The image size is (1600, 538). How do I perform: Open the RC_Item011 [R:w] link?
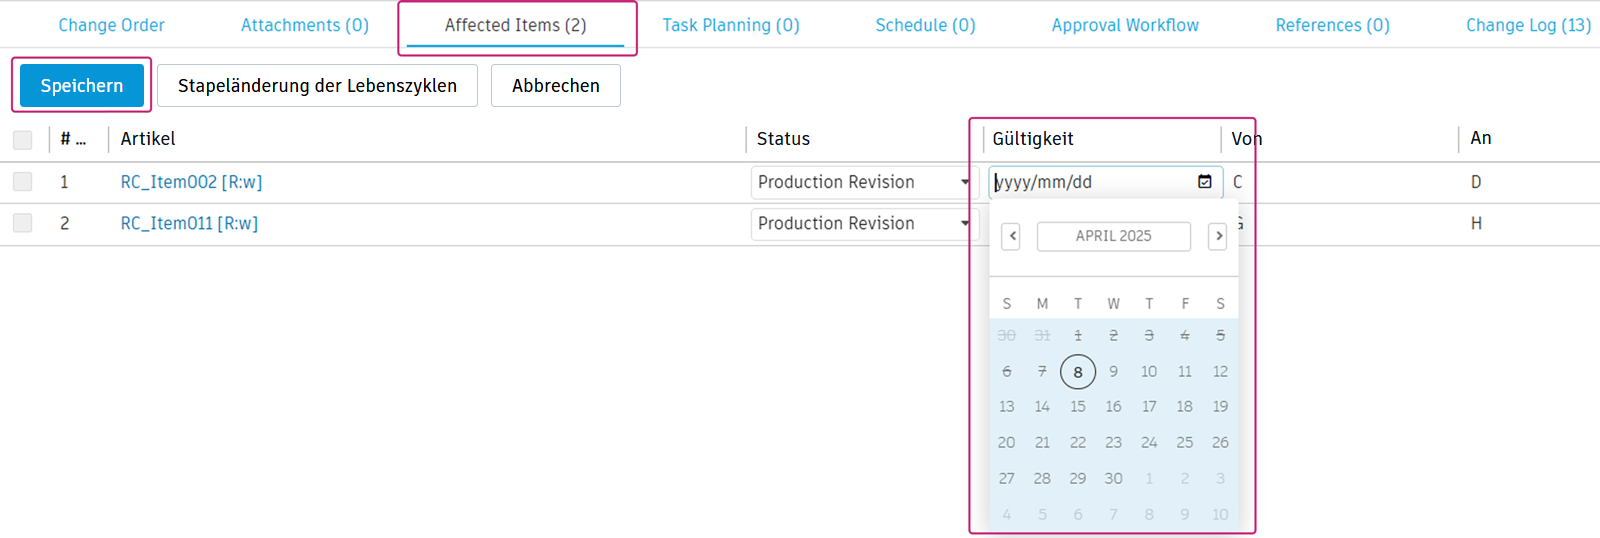coord(189,224)
